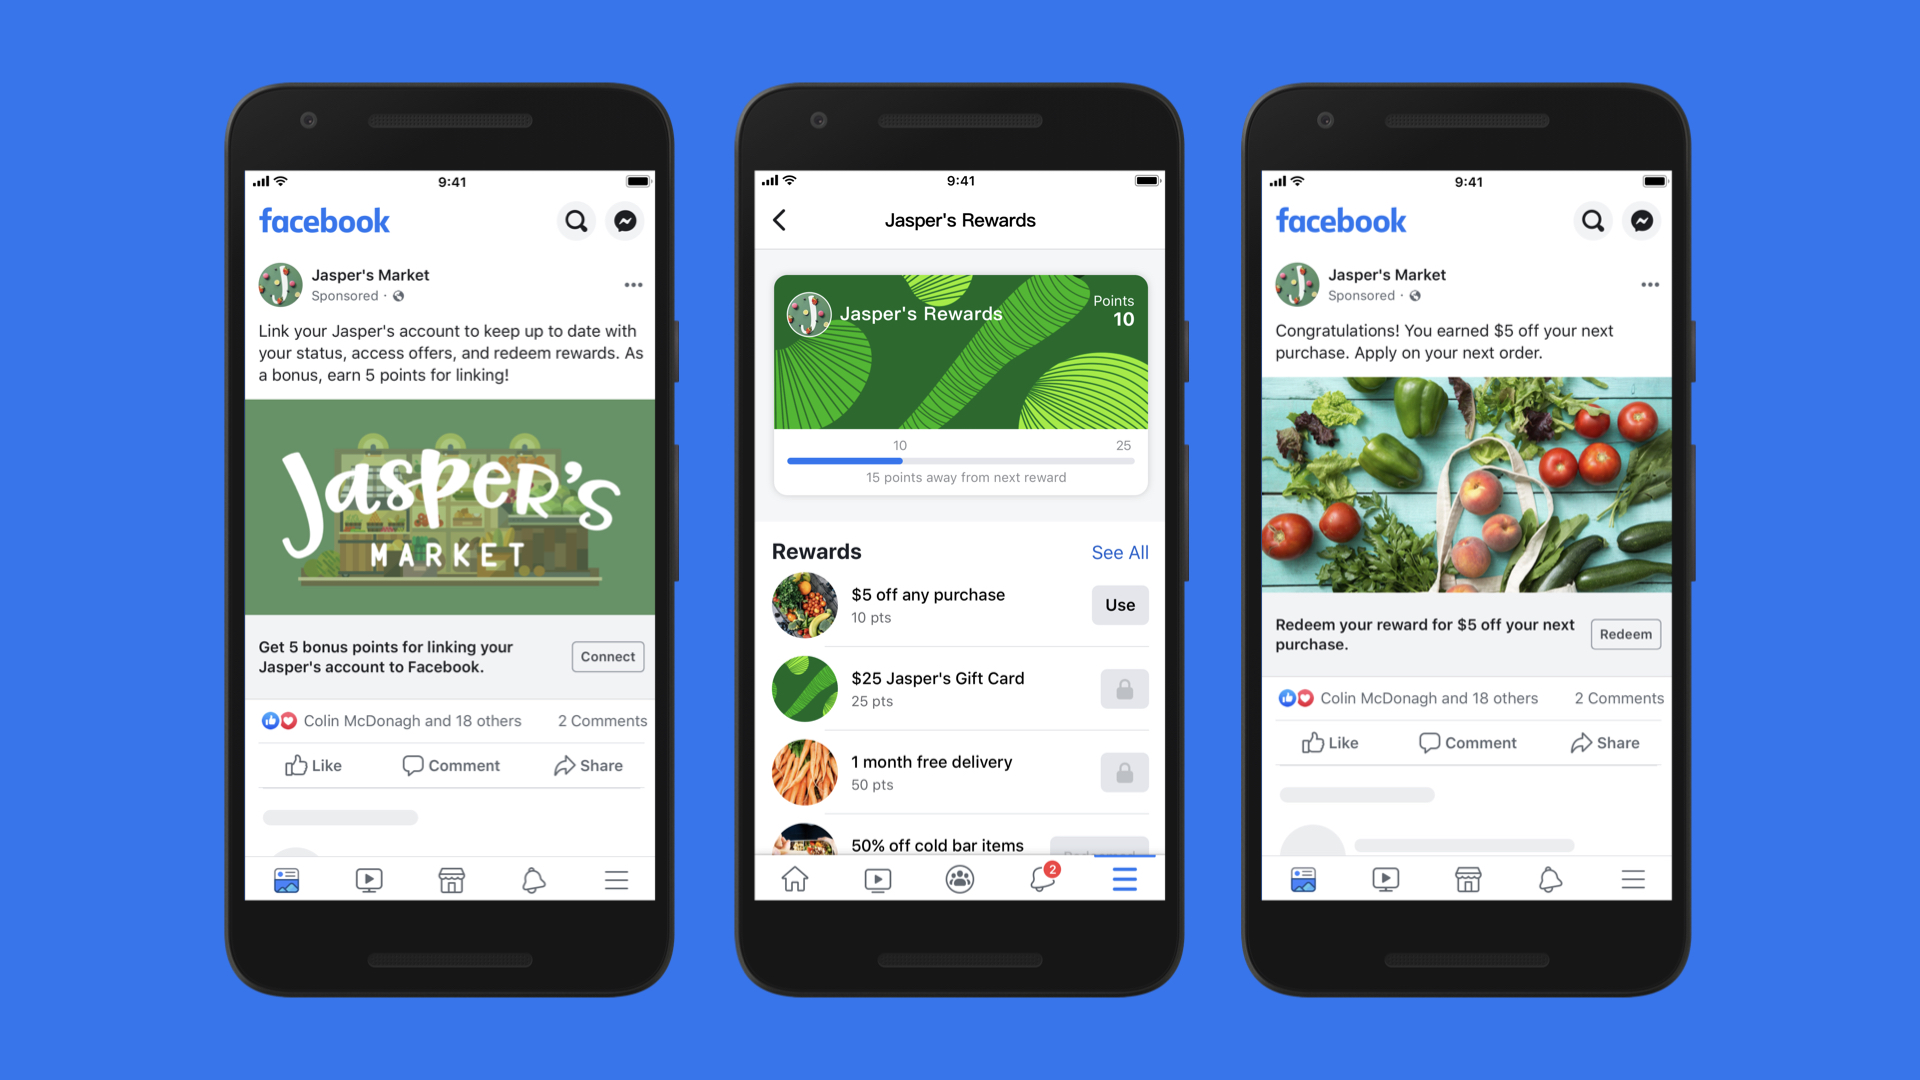Click Redeem reward for $5 off
Image resolution: width=1920 pixels, height=1080 pixels.
pos(1626,634)
